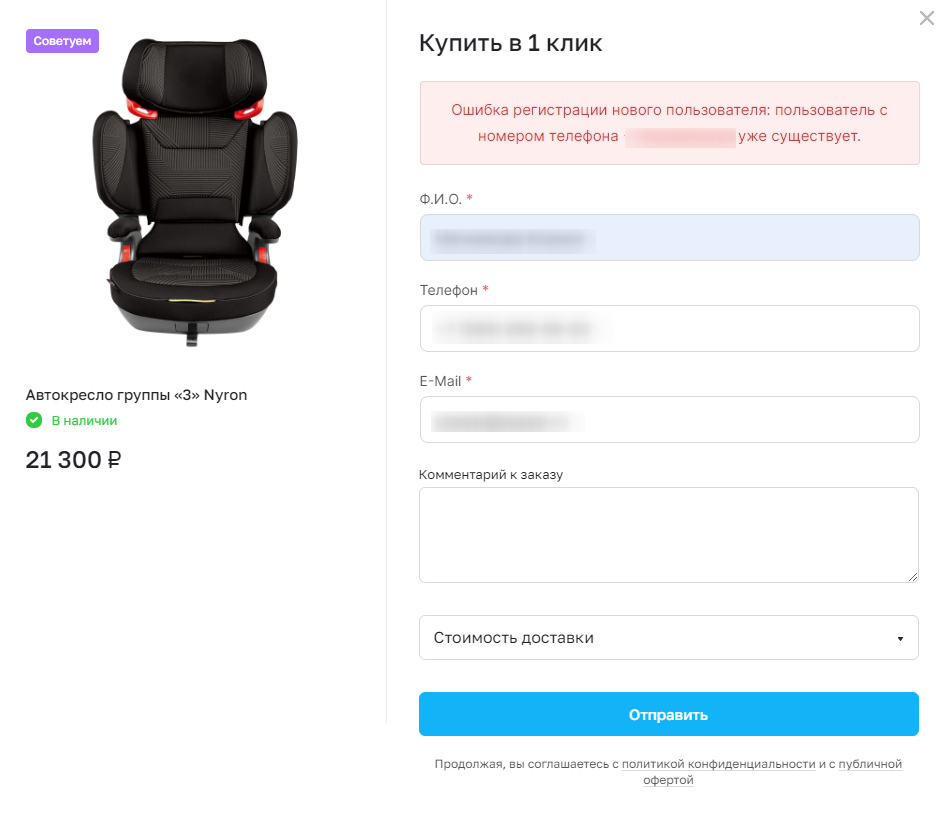Focus the Ф.И.О. input field
Image resolution: width=944 pixels, height=828 pixels.
coord(669,238)
